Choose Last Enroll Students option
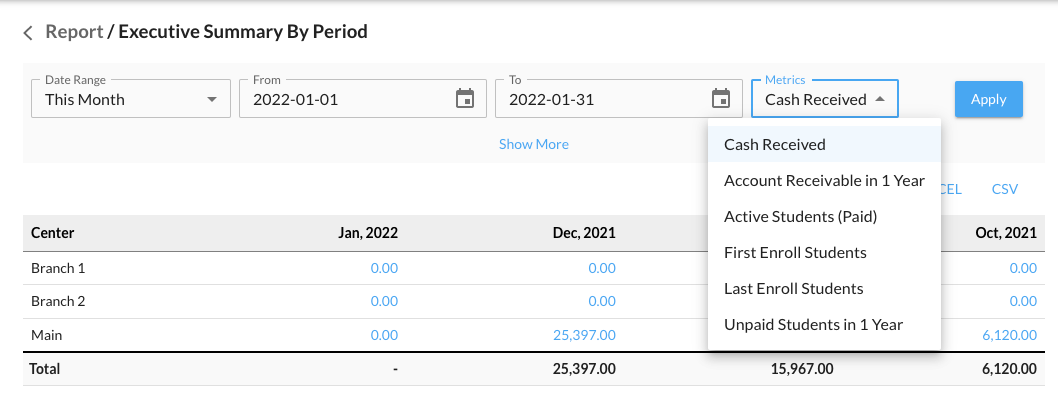The image size is (1058, 408). (793, 288)
